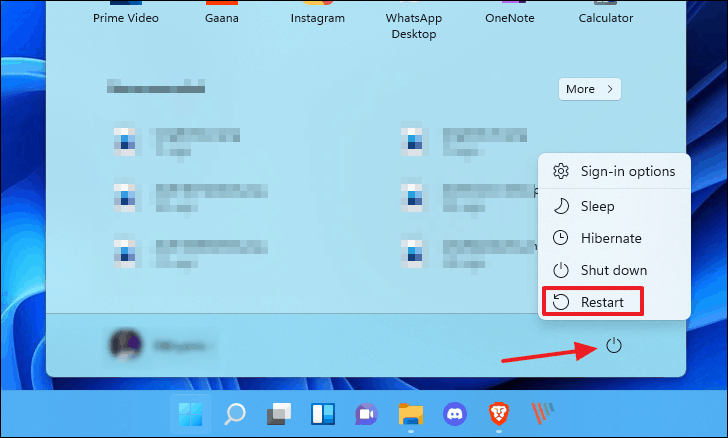This screenshot has width=728, height=438.
Task: Select Restart from the power menu
Action: 590,302
